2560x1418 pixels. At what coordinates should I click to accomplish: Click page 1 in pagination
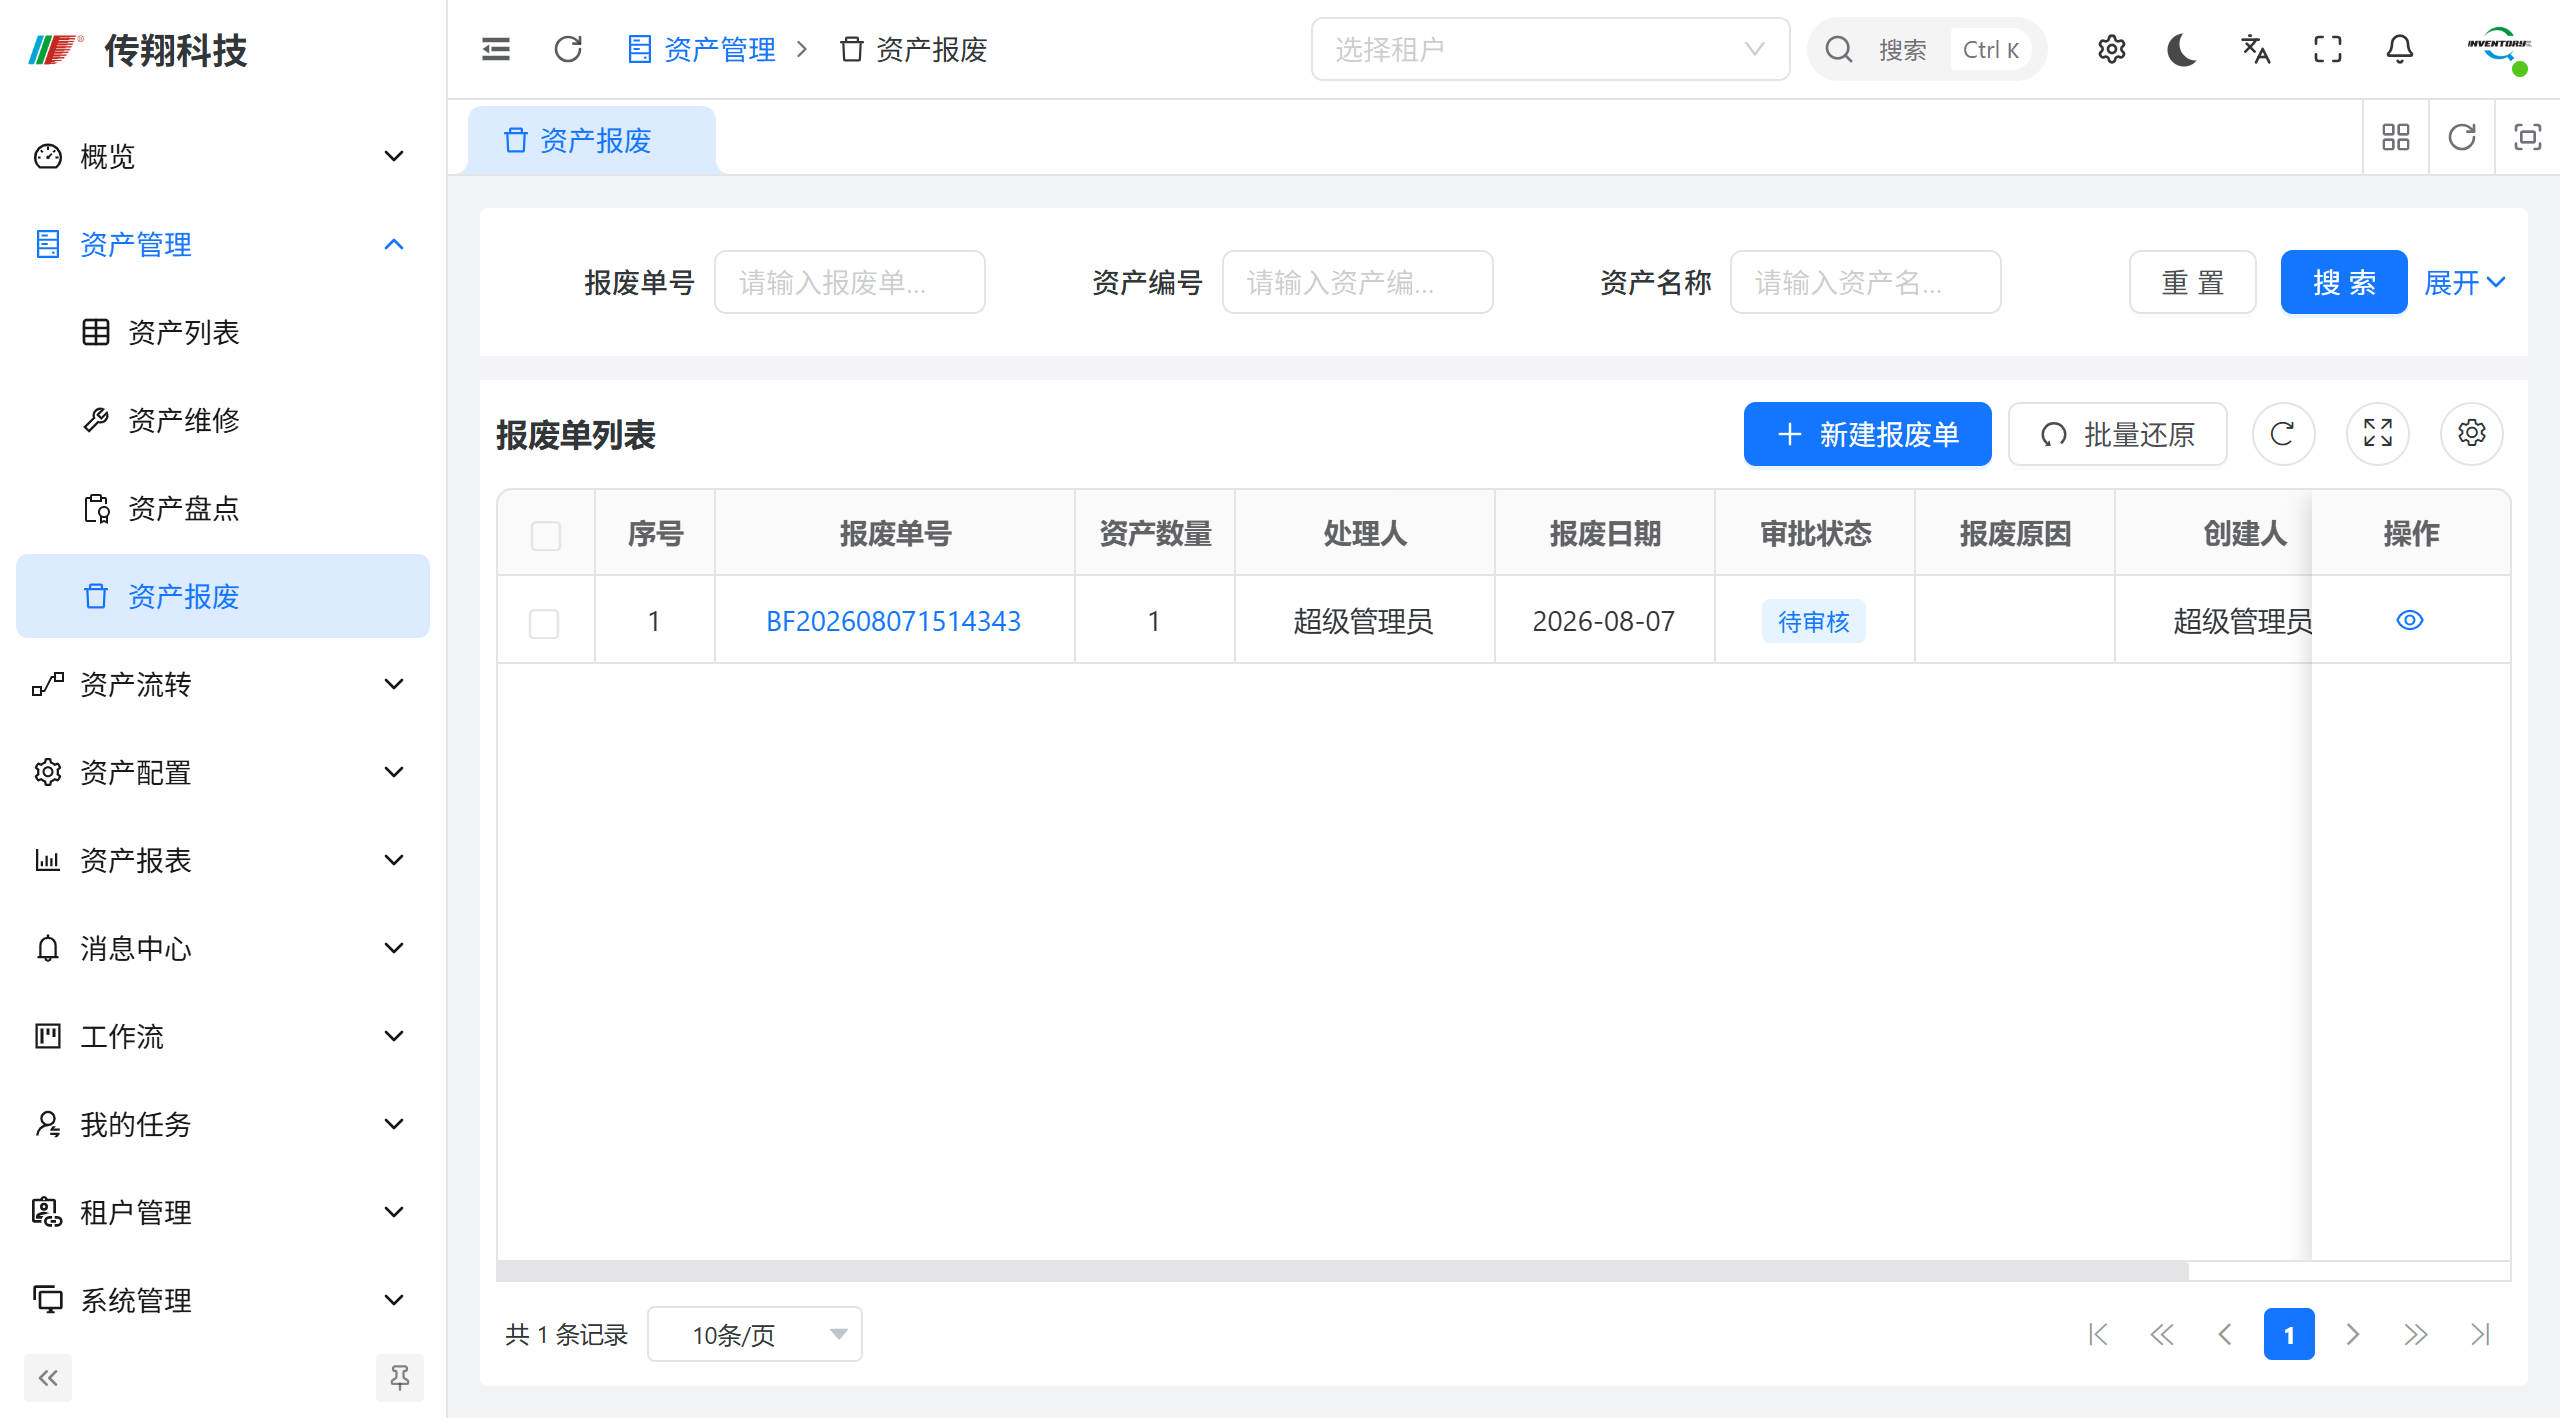2289,1334
